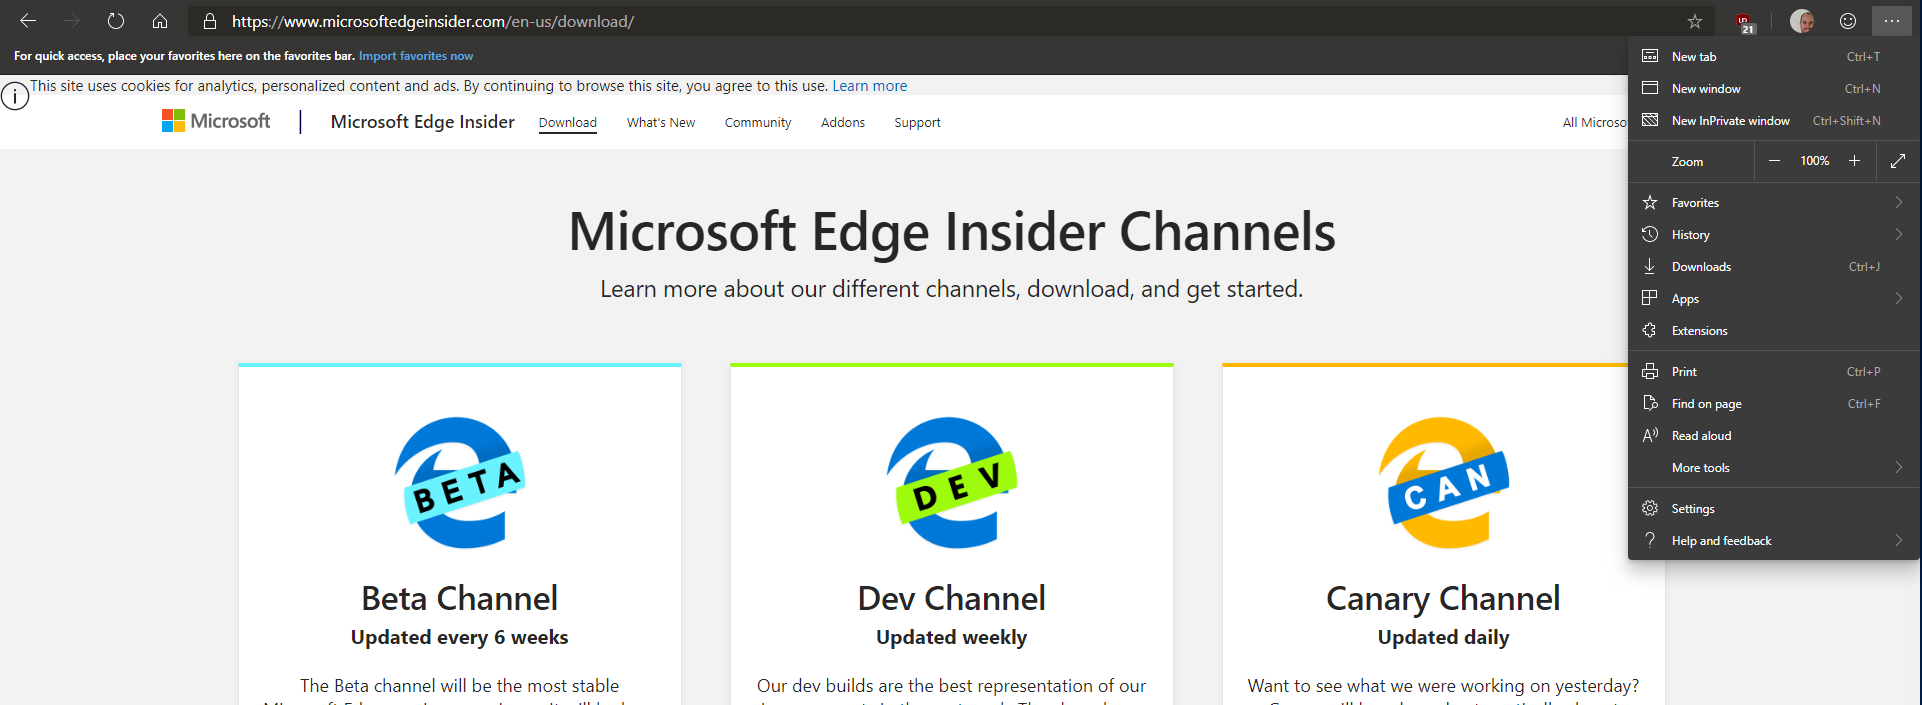
Task: Click the browser back arrow
Action: (x=28, y=21)
